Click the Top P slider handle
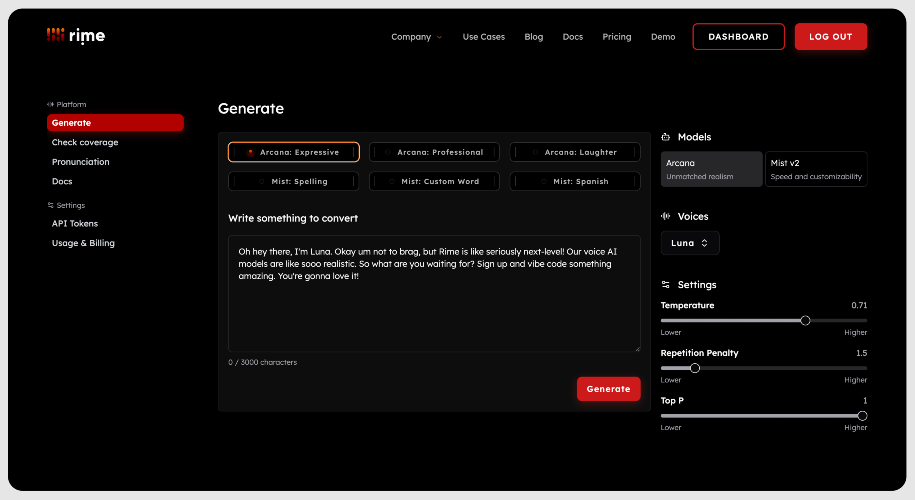The width and height of the screenshot is (915, 500). [862, 416]
